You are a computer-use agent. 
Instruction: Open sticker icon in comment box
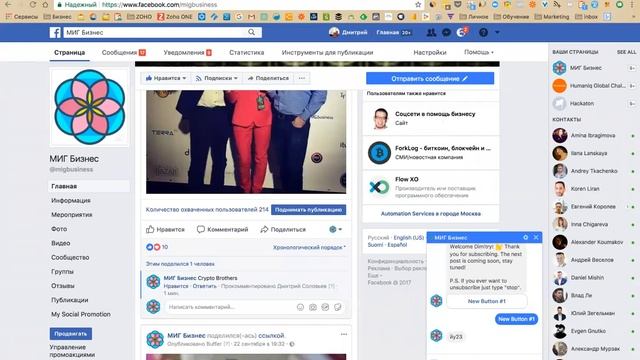coord(338,307)
